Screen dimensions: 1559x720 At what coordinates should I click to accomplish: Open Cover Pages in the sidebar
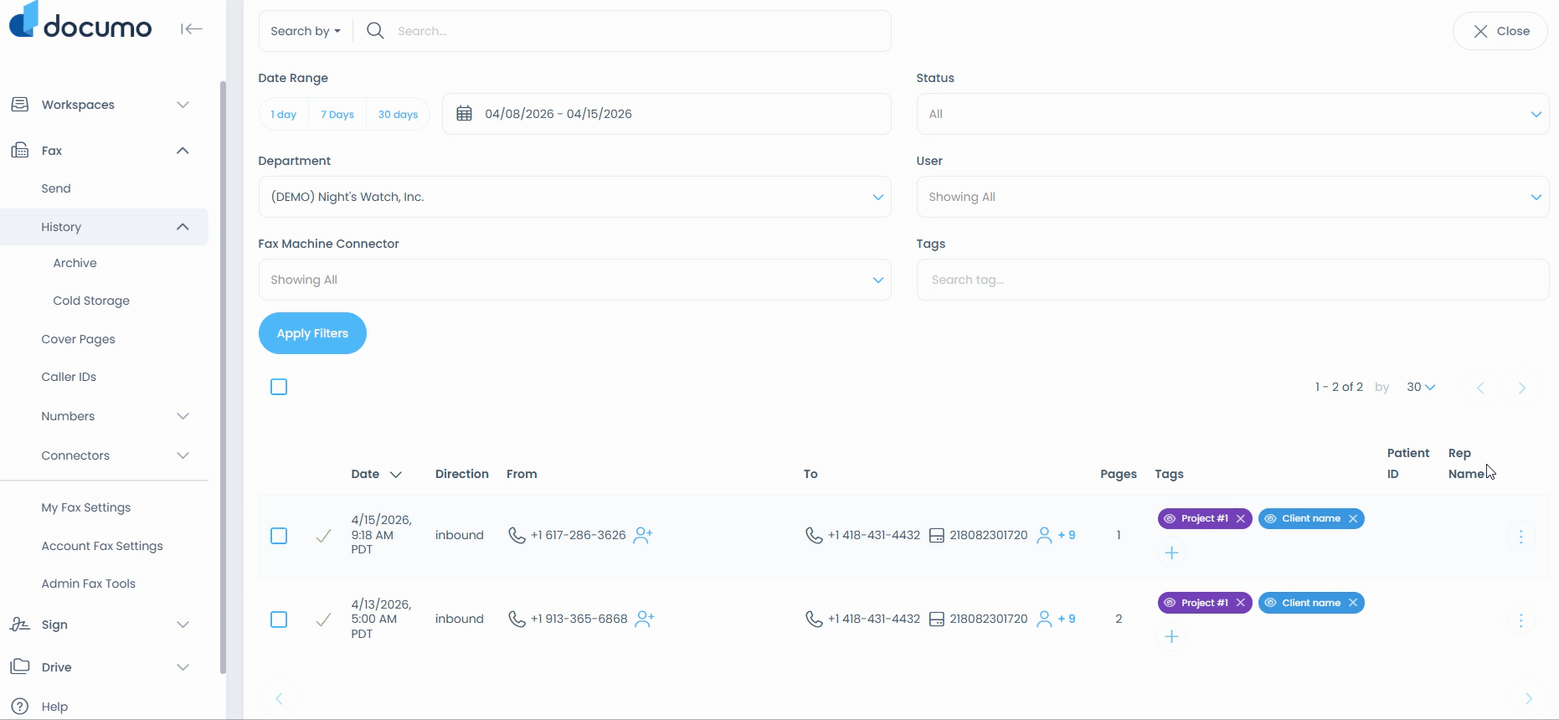coord(78,339)
